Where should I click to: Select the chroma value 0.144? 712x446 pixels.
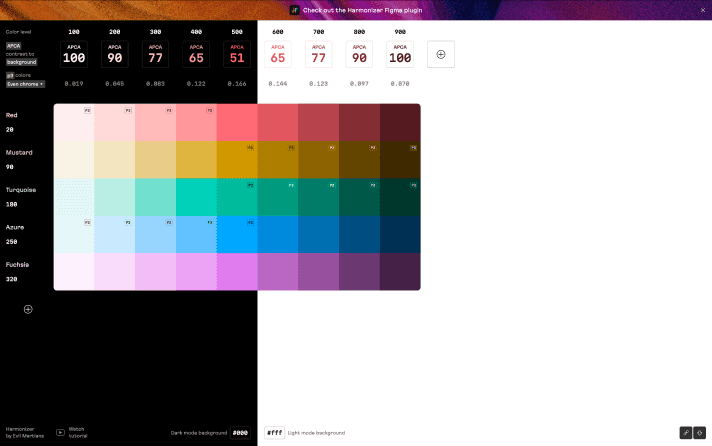click(278, 84)
